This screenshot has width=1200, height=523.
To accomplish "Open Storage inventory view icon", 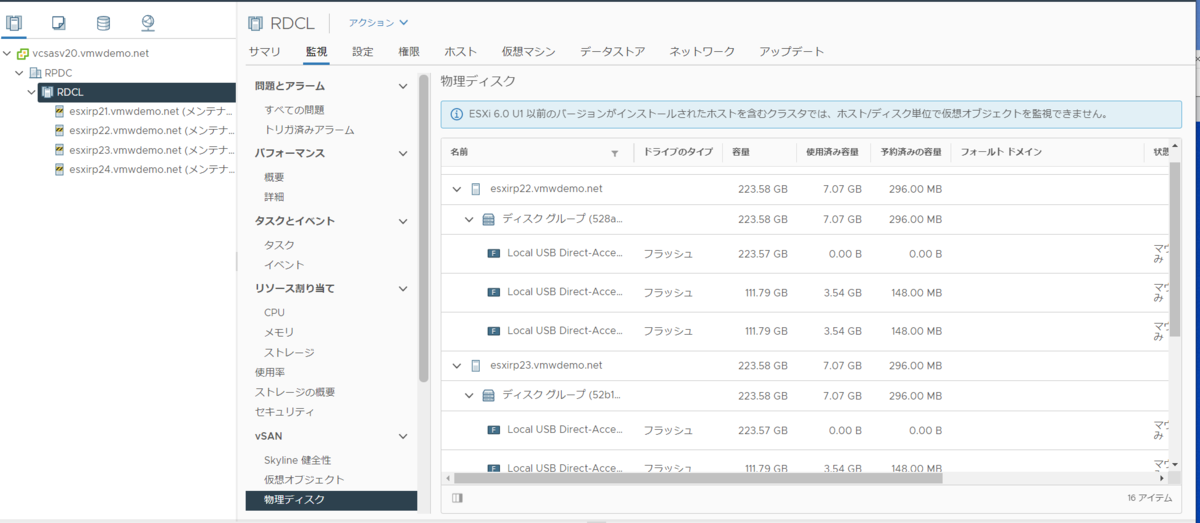I will pos(103,22).
